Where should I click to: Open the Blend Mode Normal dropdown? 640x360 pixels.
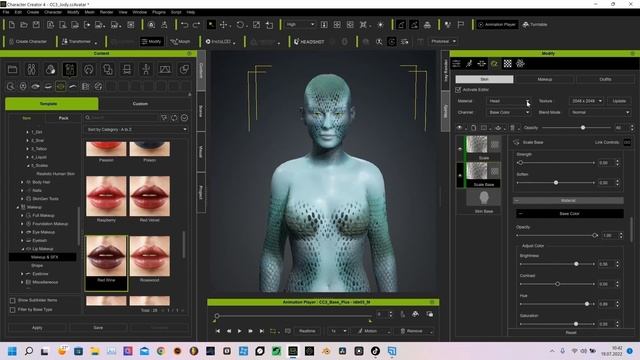[600, 112]
